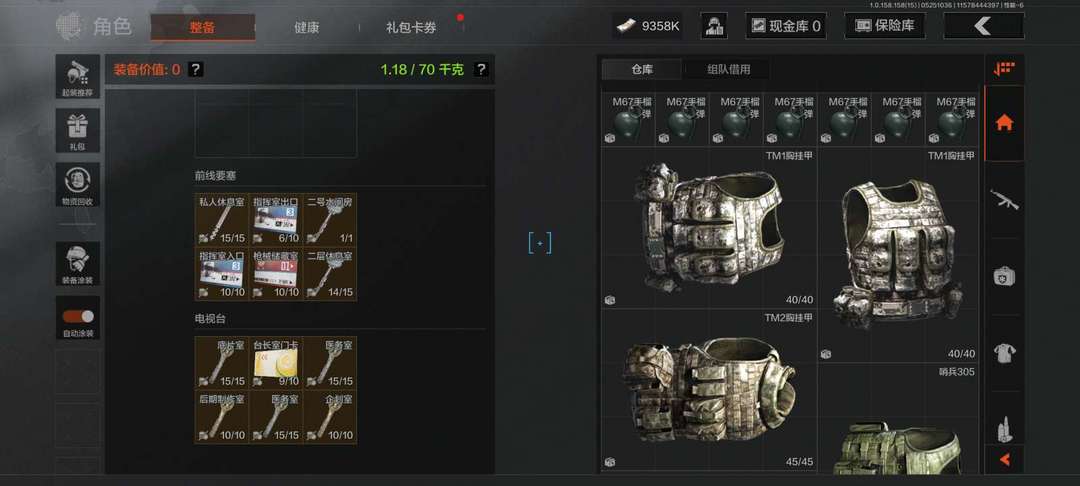Select the TM2胸挂甲 vest in storage
Viewport: 1080px width, 486px height.
click(x=709, y=390)
